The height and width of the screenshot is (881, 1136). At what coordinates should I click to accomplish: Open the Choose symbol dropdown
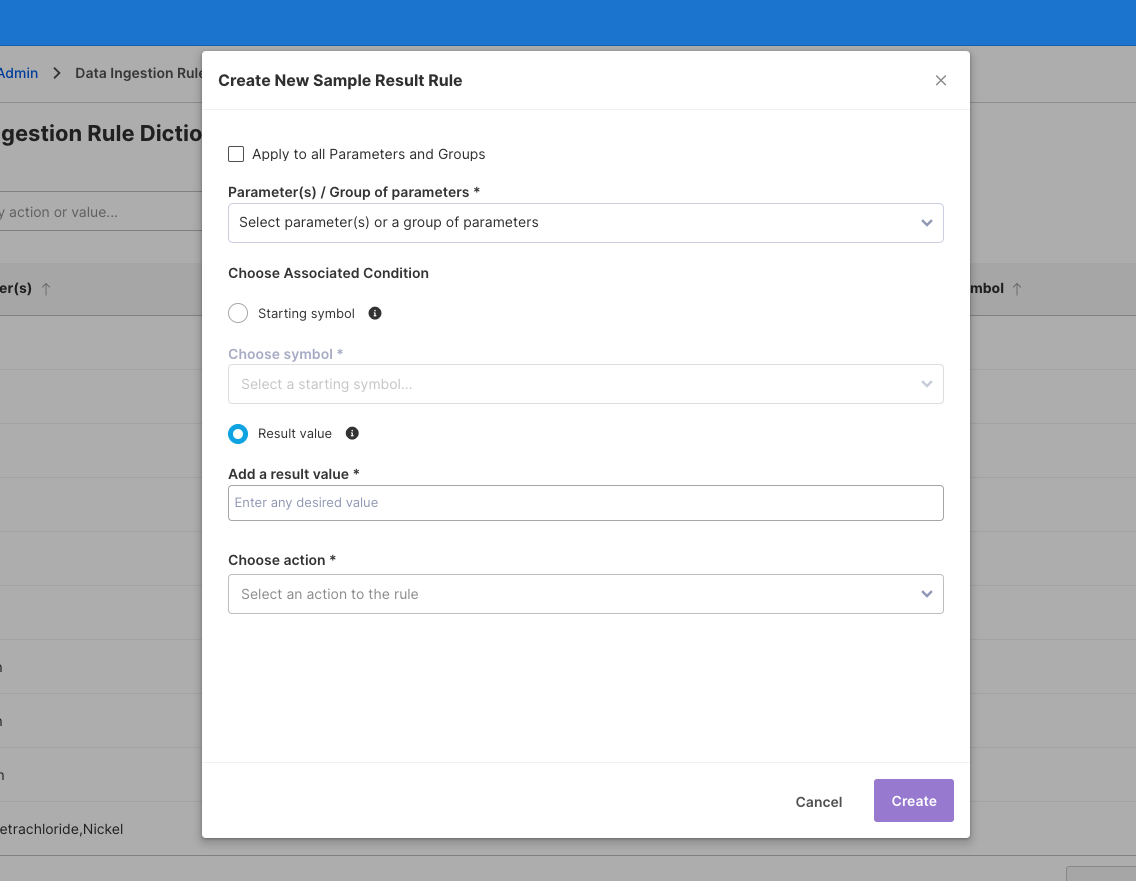point(585,384)
